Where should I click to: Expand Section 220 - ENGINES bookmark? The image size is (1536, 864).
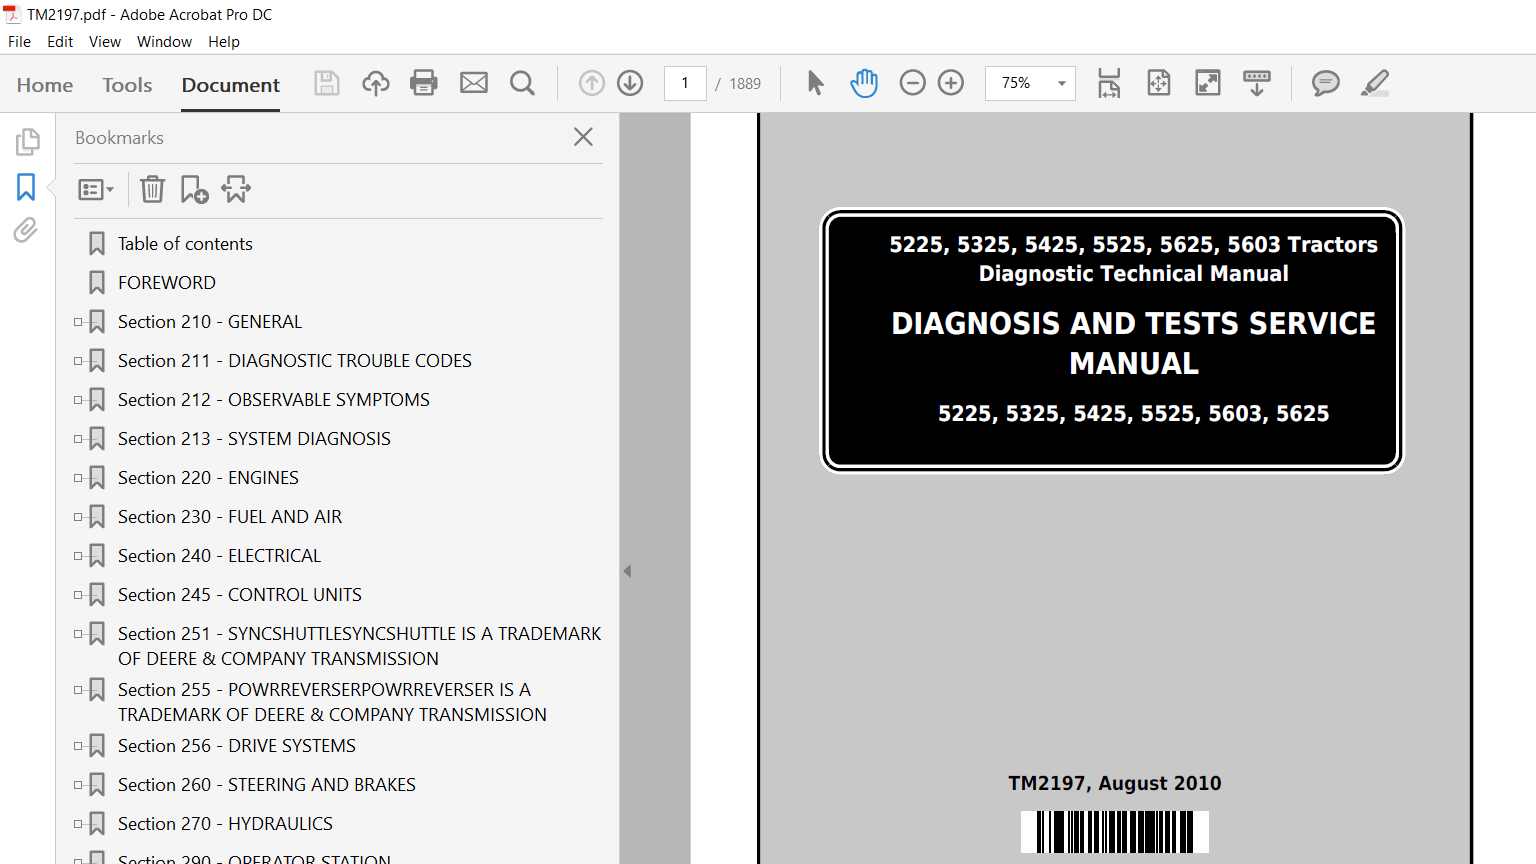coord(78,478)
